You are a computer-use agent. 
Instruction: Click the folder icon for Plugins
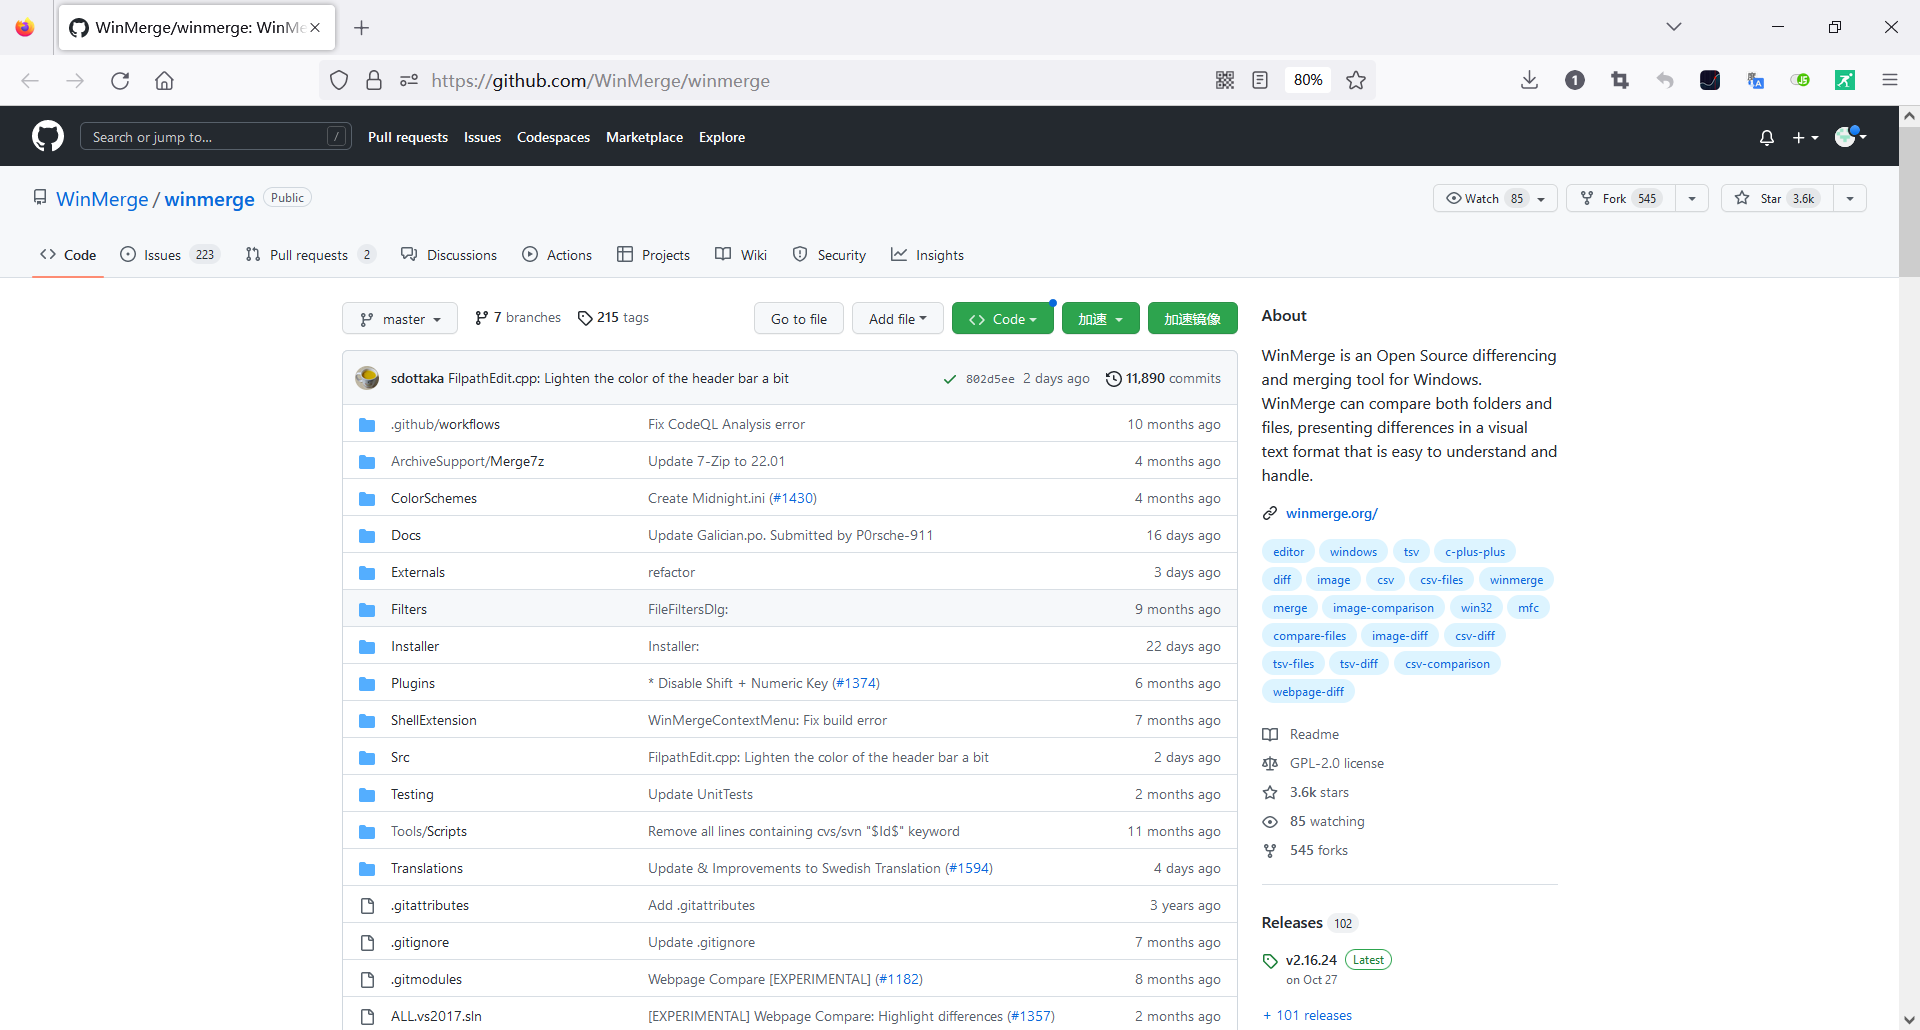coord(367,684)
